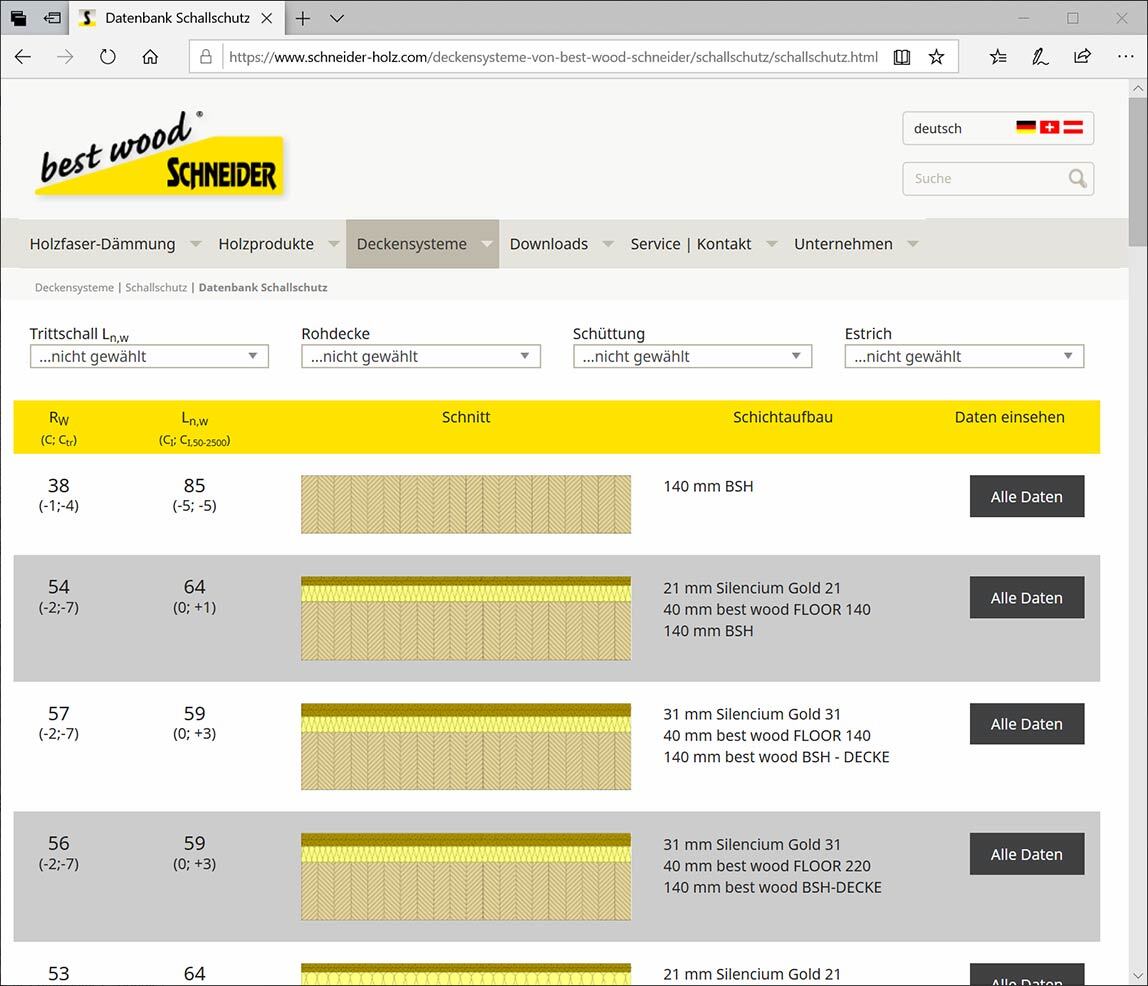Expand arrow next to Holzfaser-Dämmung
This screenshot has width=1148, height=986.
tap(195, 244)
